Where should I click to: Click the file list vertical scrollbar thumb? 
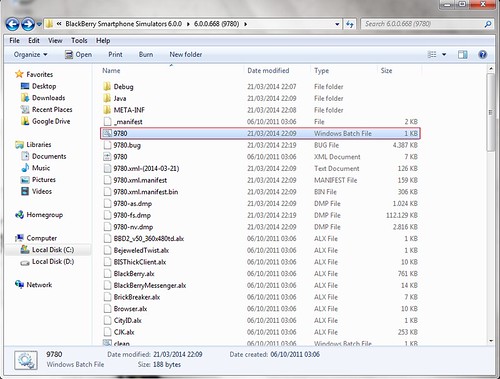(x=490, y=112)
